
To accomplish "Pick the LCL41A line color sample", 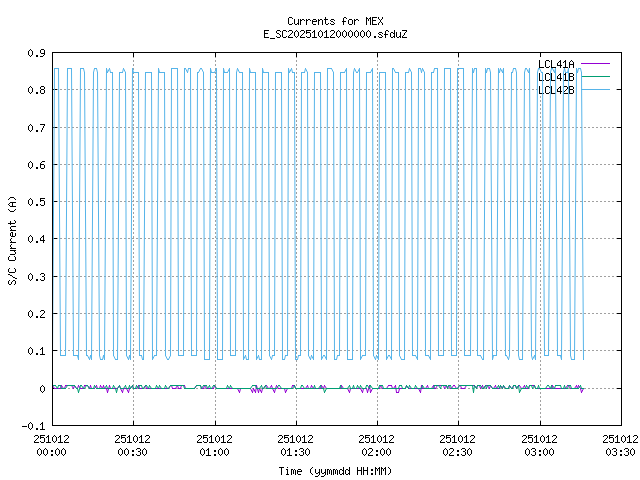I will point(594,64).
